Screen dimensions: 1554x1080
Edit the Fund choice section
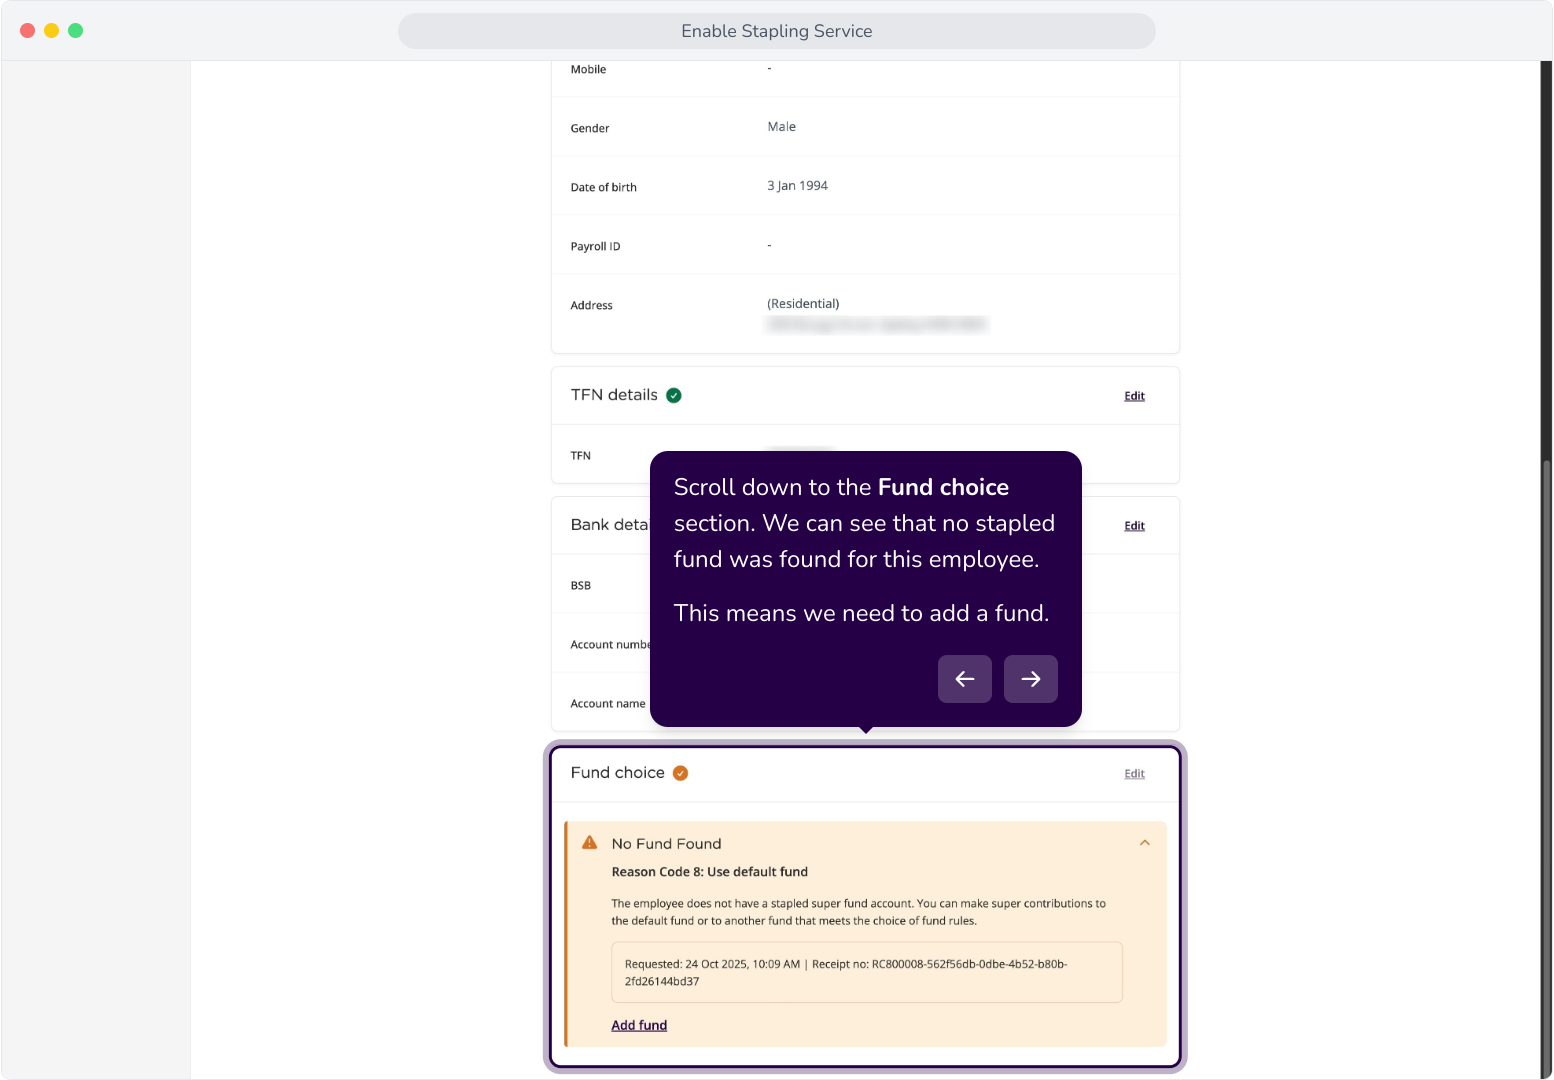[1134, 774]
